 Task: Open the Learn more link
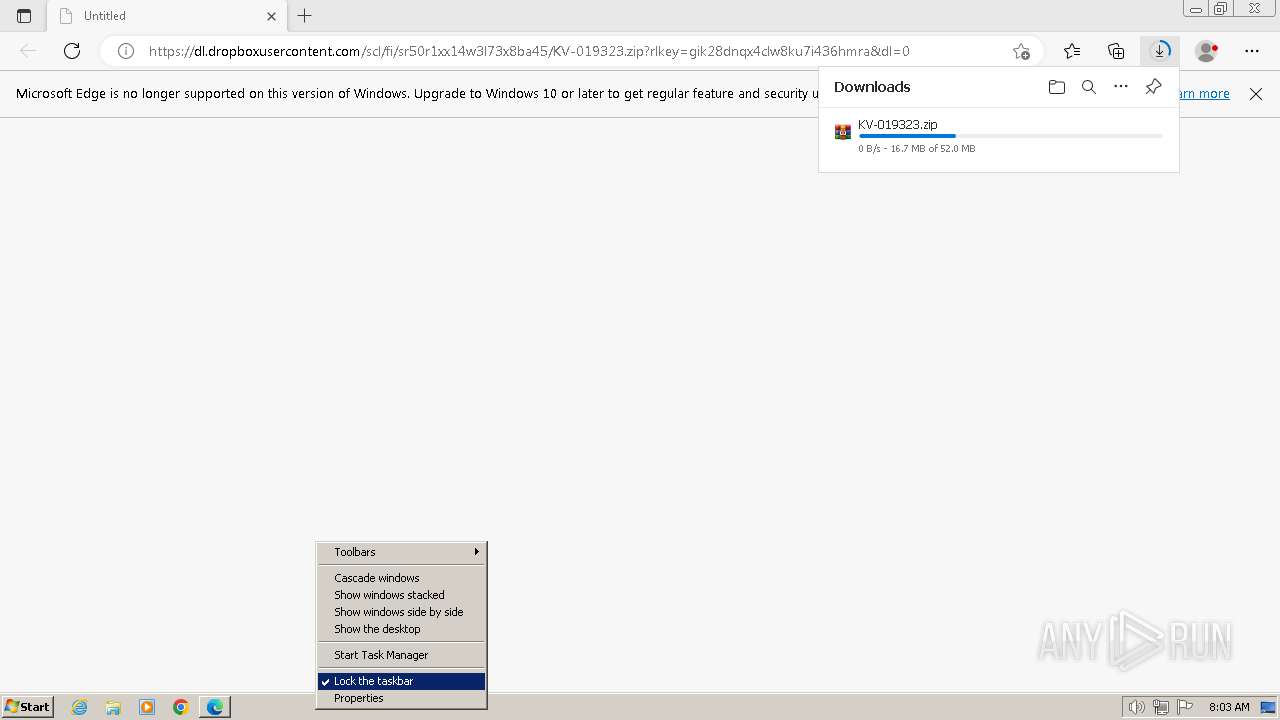[1204, 94]
